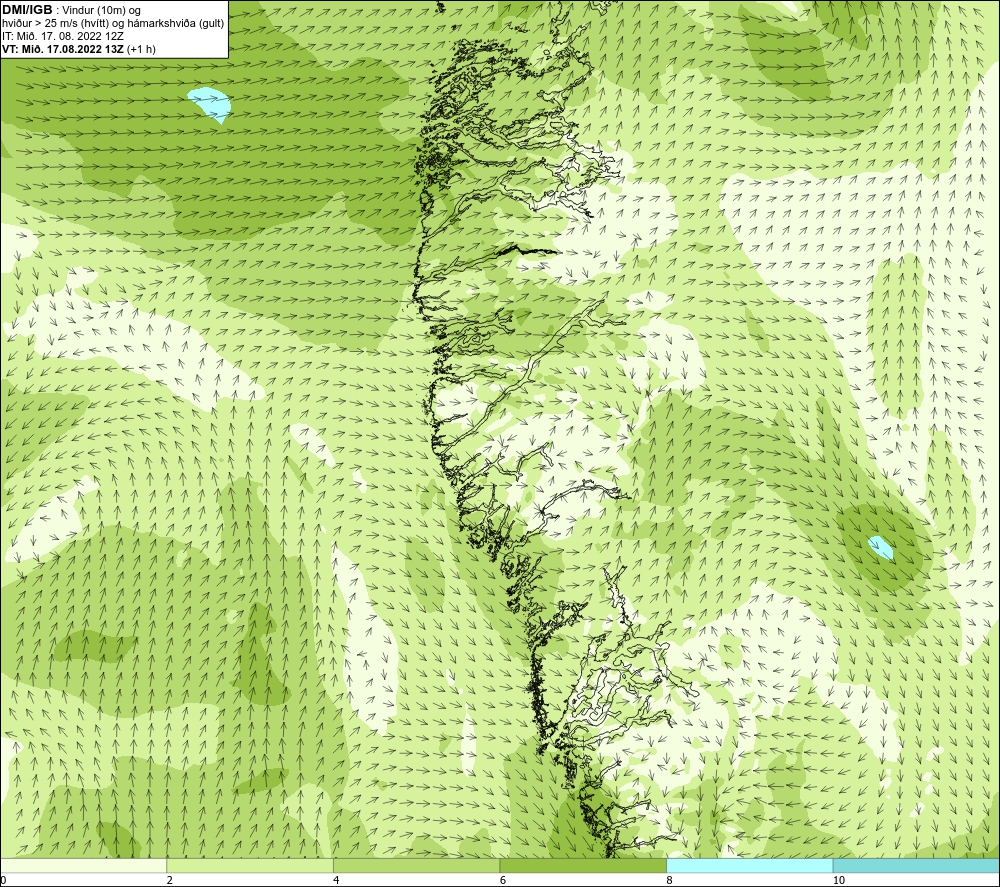
Task: Click the 4–6 m/s green legend swatch
Action: coord(416,865)
